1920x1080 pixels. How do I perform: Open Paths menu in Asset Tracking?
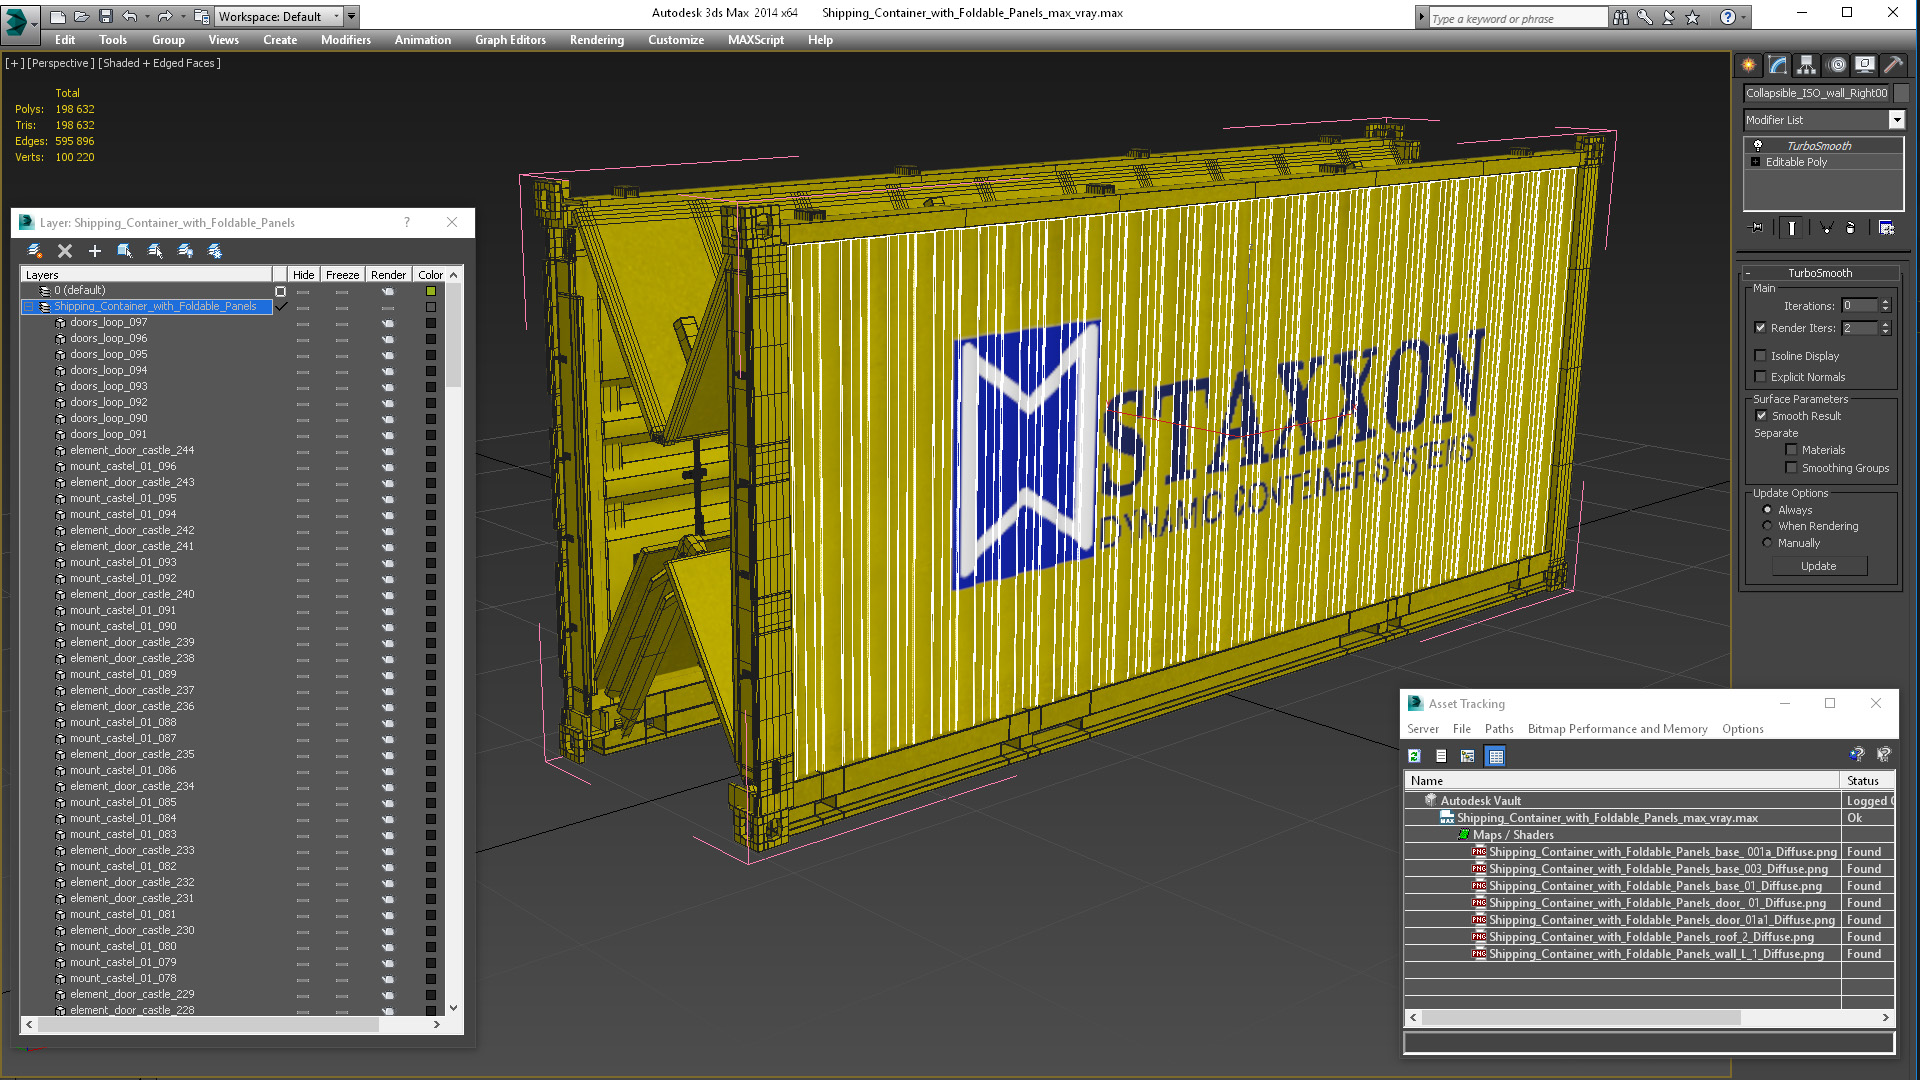tap(1499, 729)
